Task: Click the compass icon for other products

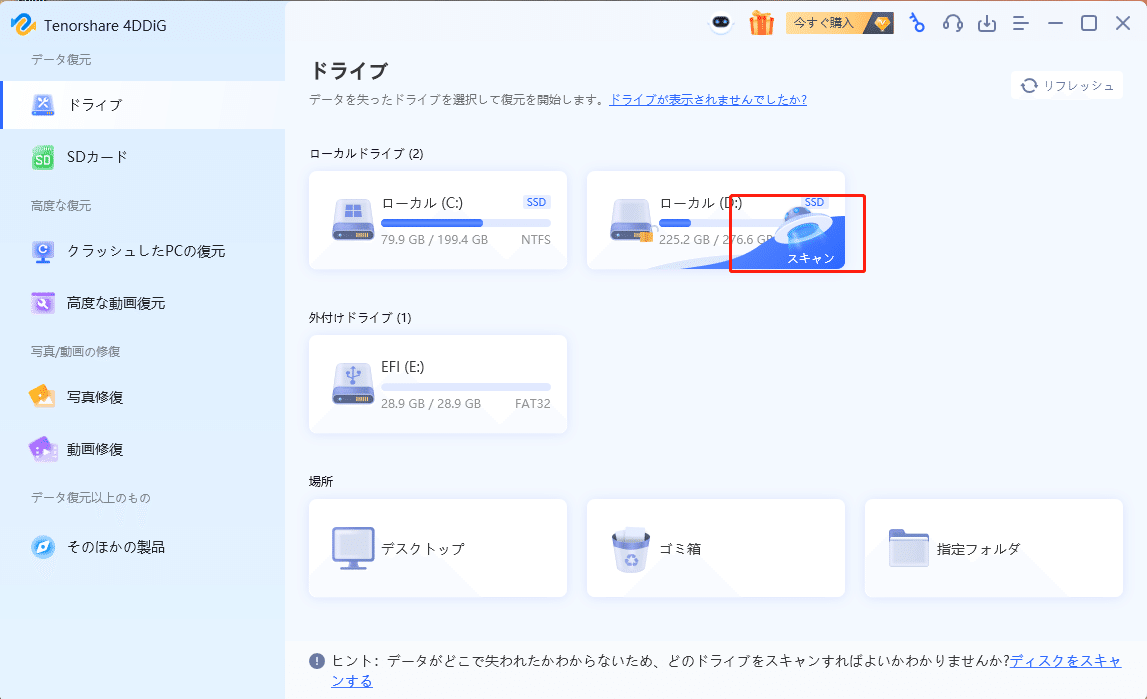Action: (x=42, y=547)
